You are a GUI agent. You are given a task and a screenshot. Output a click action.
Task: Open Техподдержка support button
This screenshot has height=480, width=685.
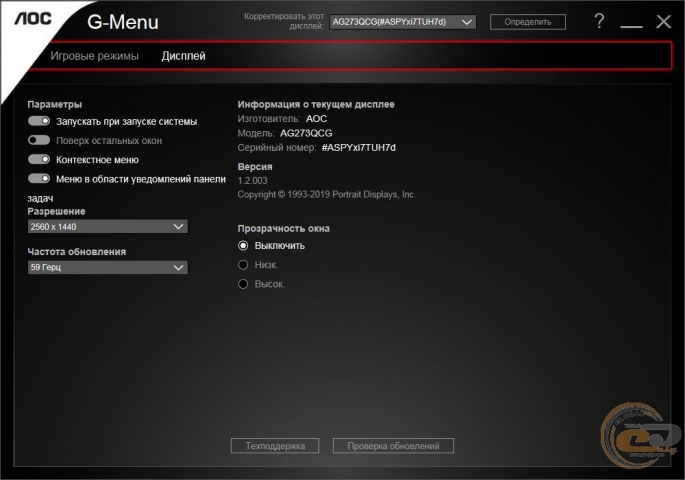tap(275, 446)
